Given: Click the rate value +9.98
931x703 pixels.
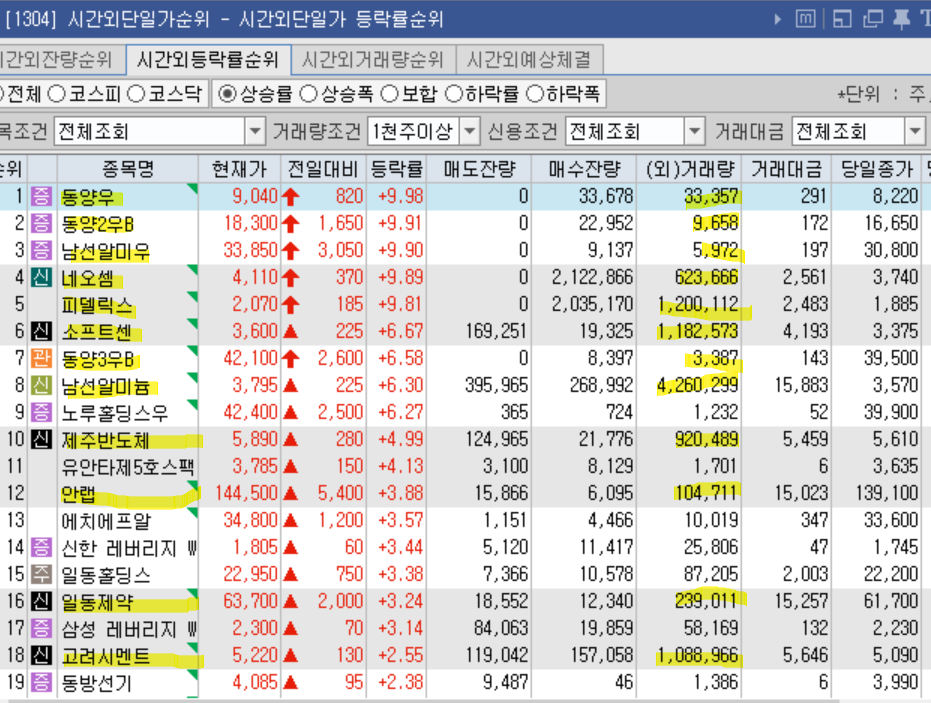Looking at the screenshot, I should (401, 197).
